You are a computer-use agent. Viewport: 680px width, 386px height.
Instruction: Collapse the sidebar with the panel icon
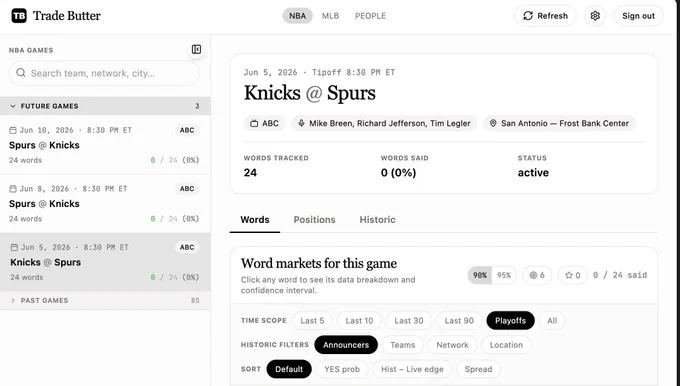(196, 49)
